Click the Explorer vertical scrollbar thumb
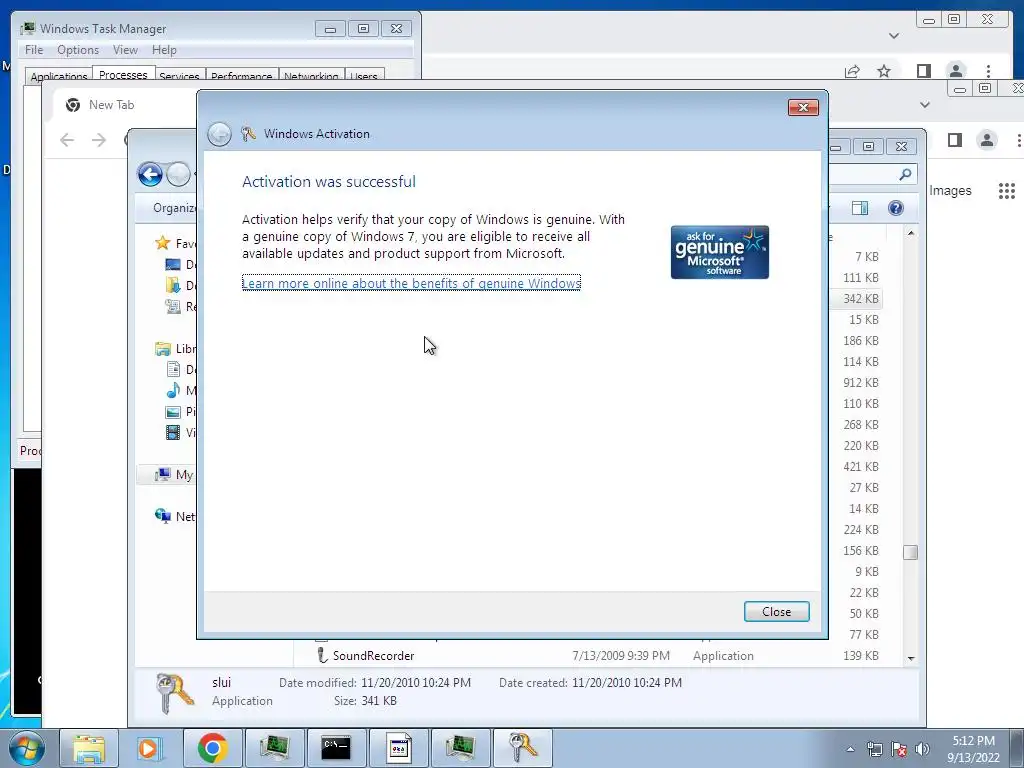The height and width of the screenshot is (768, 1024). [x=911, y=552]
